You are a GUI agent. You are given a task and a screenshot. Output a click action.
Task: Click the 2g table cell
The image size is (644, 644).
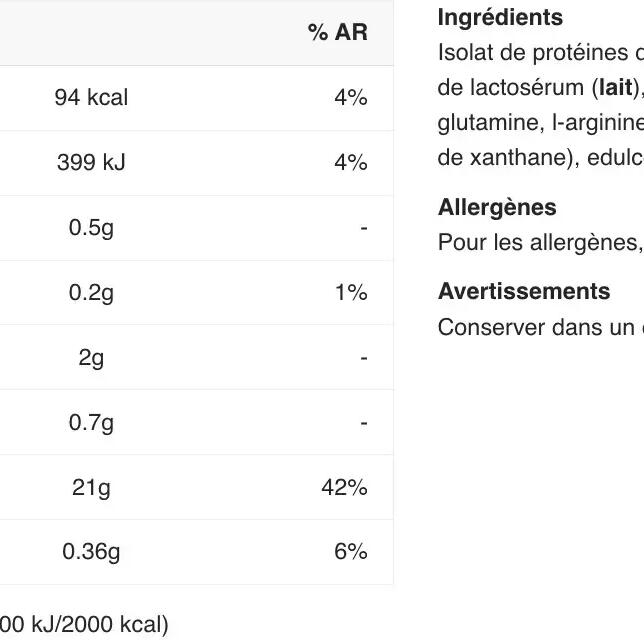tap(91, 358)
